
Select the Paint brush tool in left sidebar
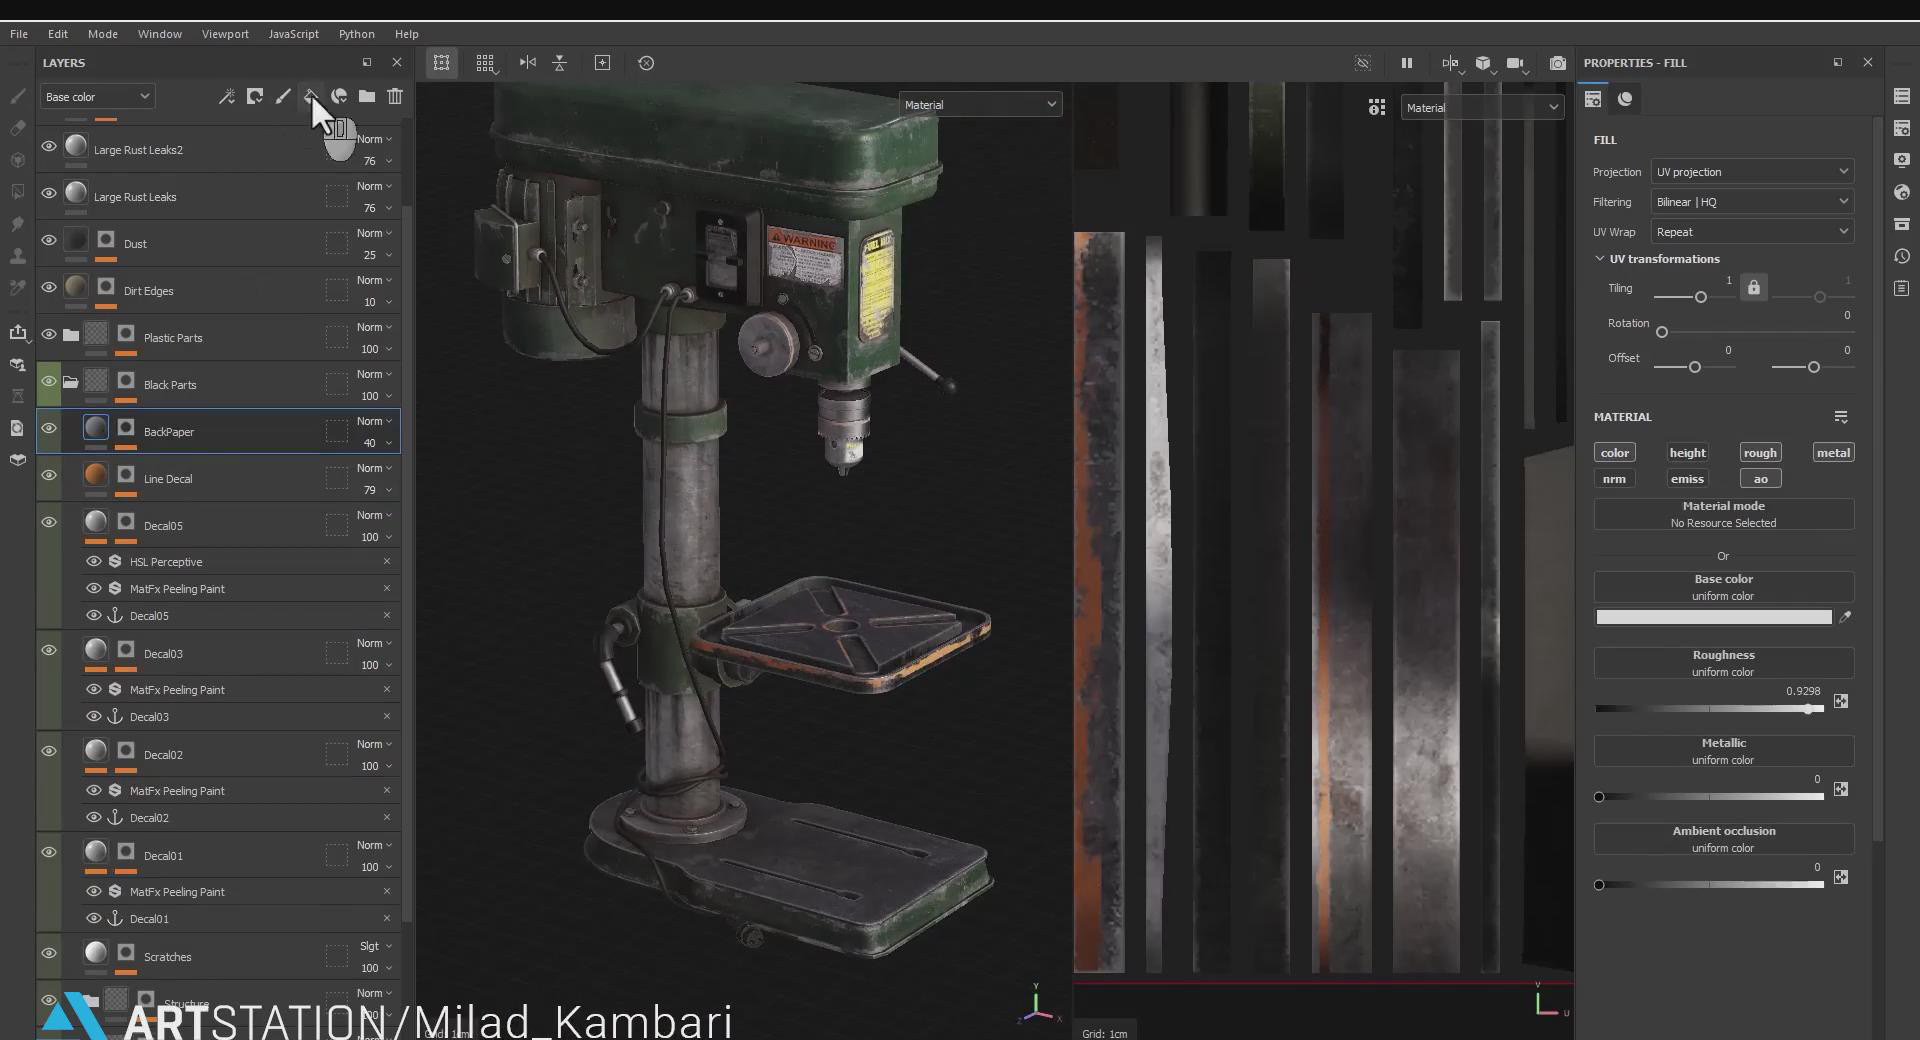tap(17, 96)
